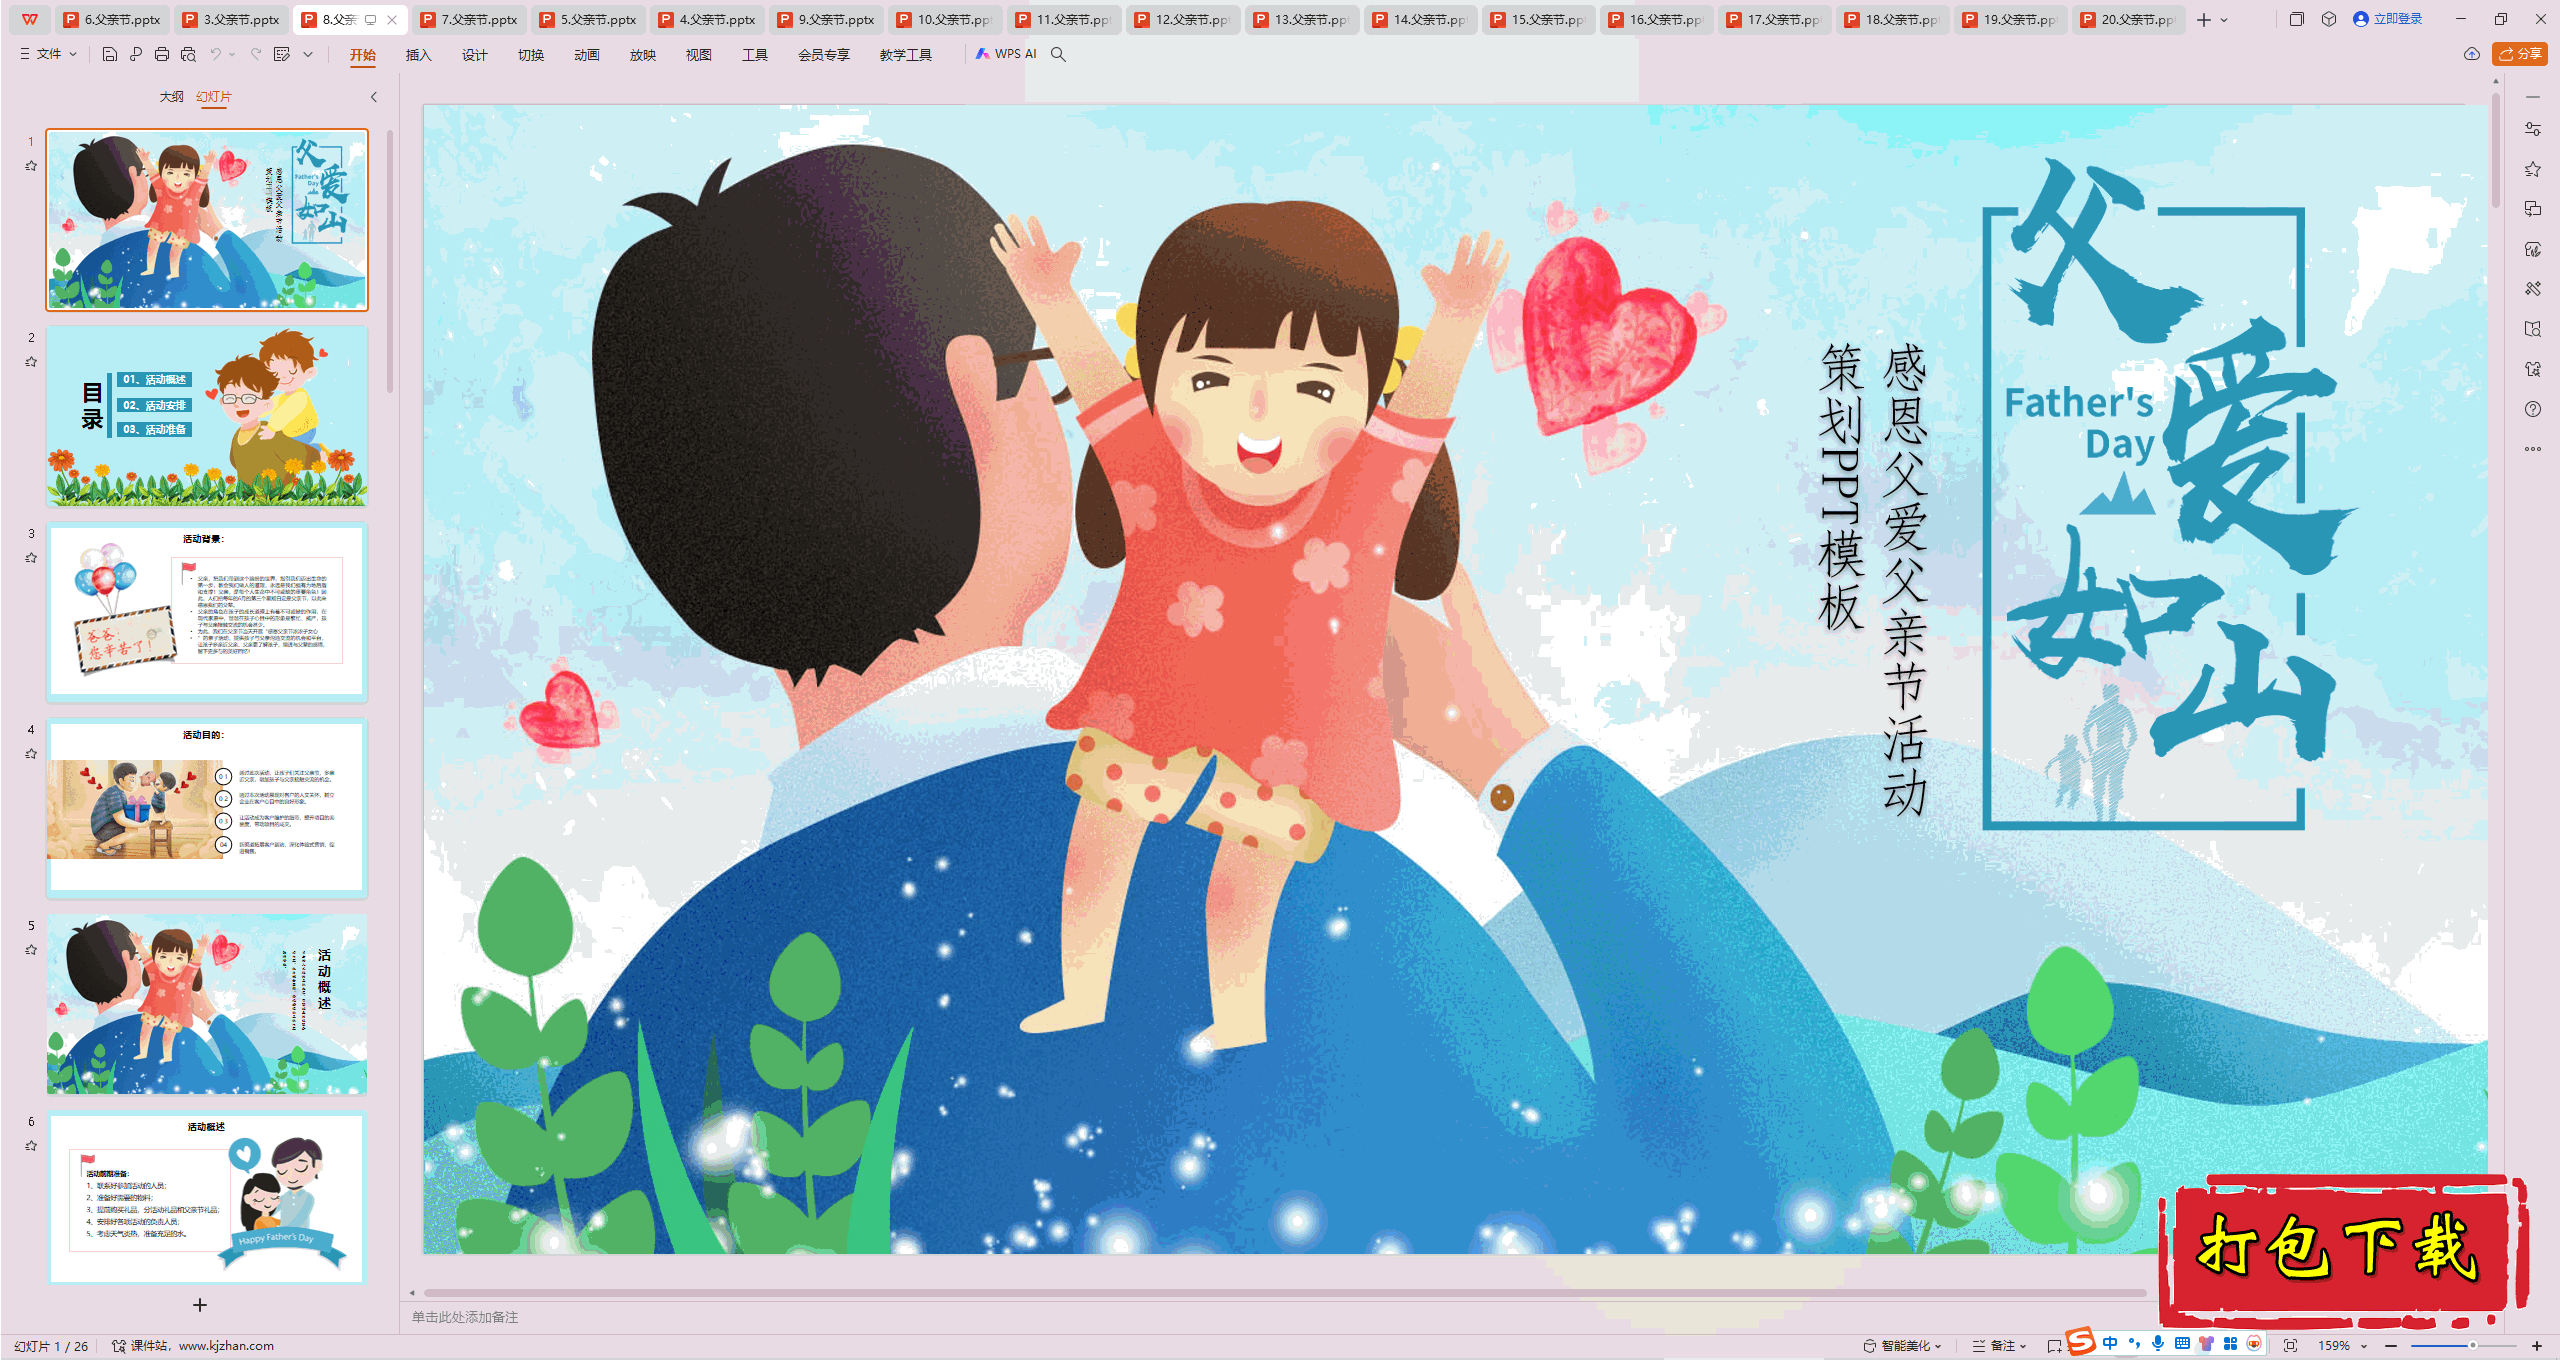
Task: Select slide 2 目录 thumbnail
Action: coord(207,415)
